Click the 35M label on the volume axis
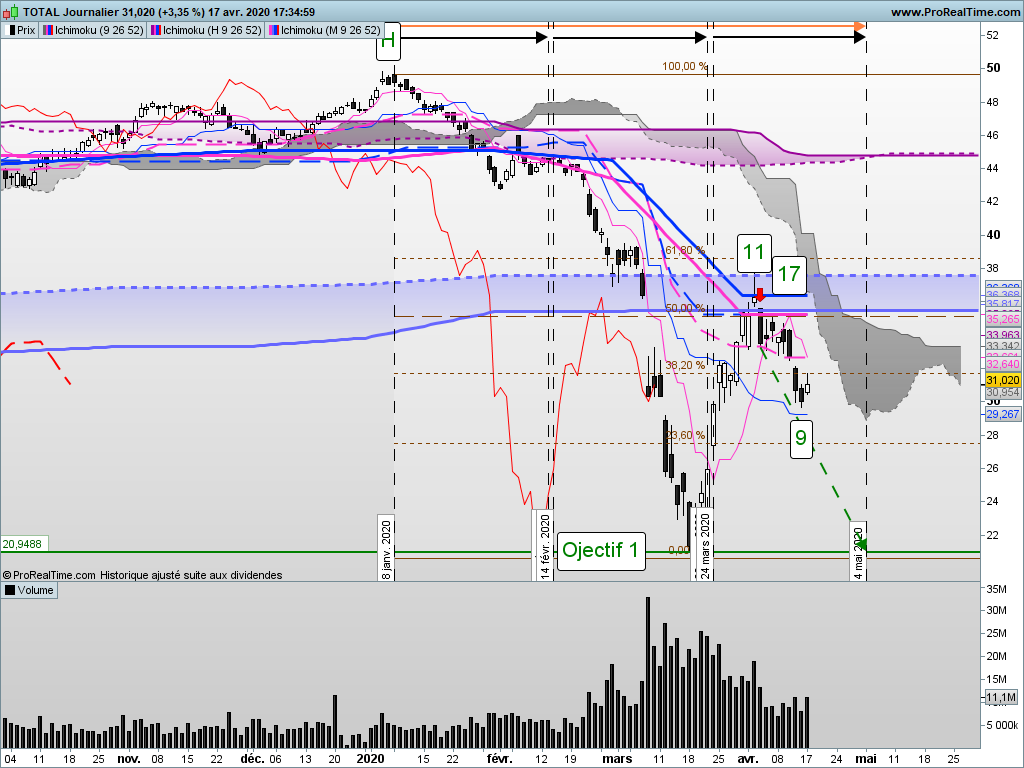The height and width of the screenshot is (768, 1024). click(x=997, y=589)
